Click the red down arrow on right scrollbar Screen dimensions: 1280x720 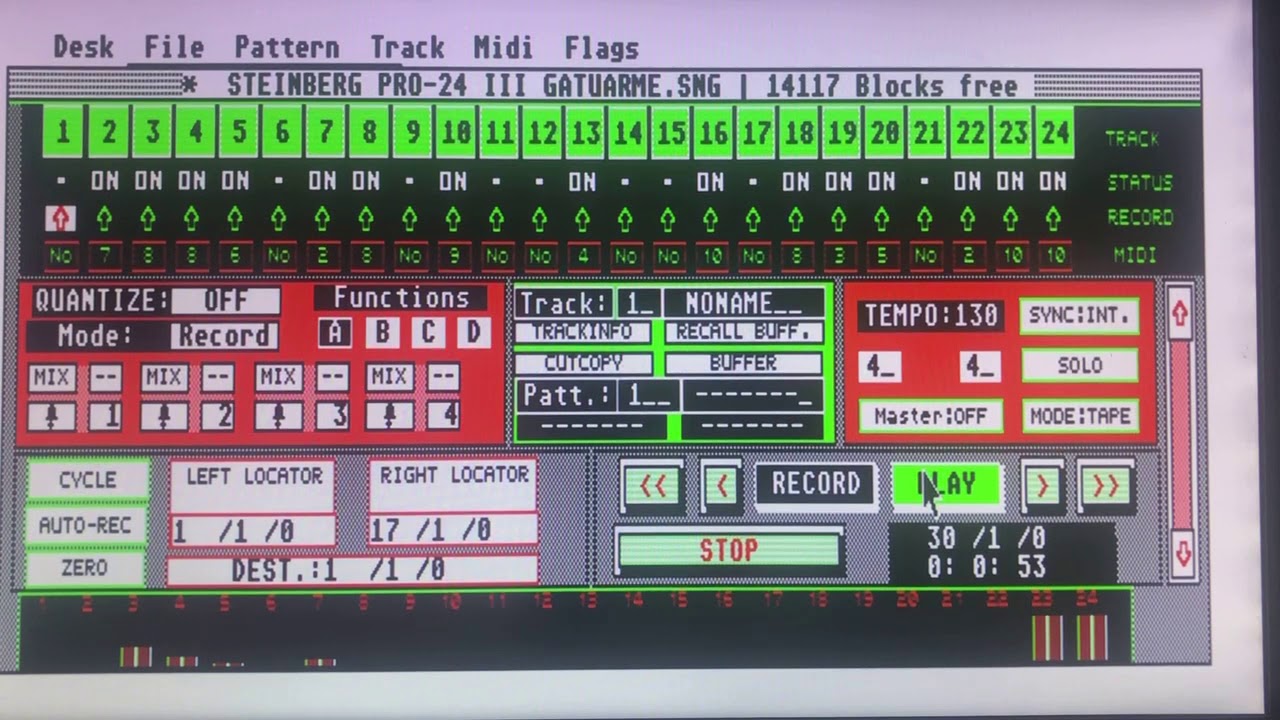[1182, 553]
